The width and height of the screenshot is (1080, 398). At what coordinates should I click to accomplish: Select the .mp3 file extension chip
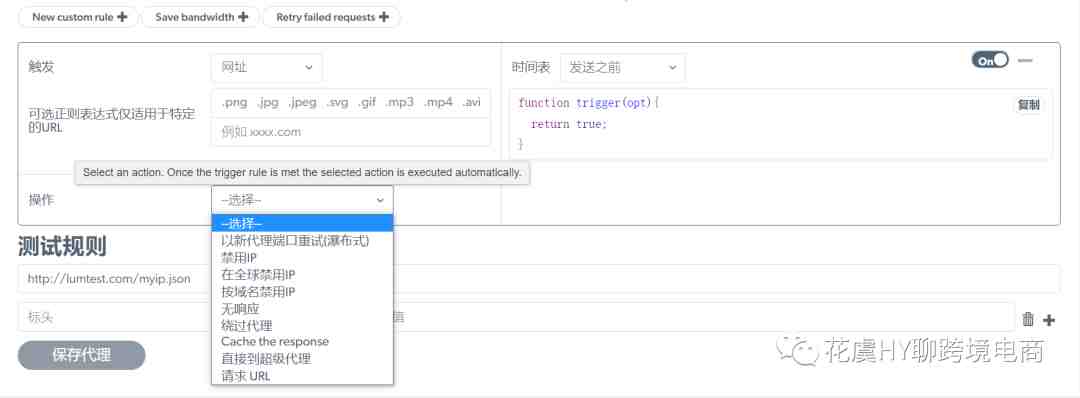(x=399, y=103)
